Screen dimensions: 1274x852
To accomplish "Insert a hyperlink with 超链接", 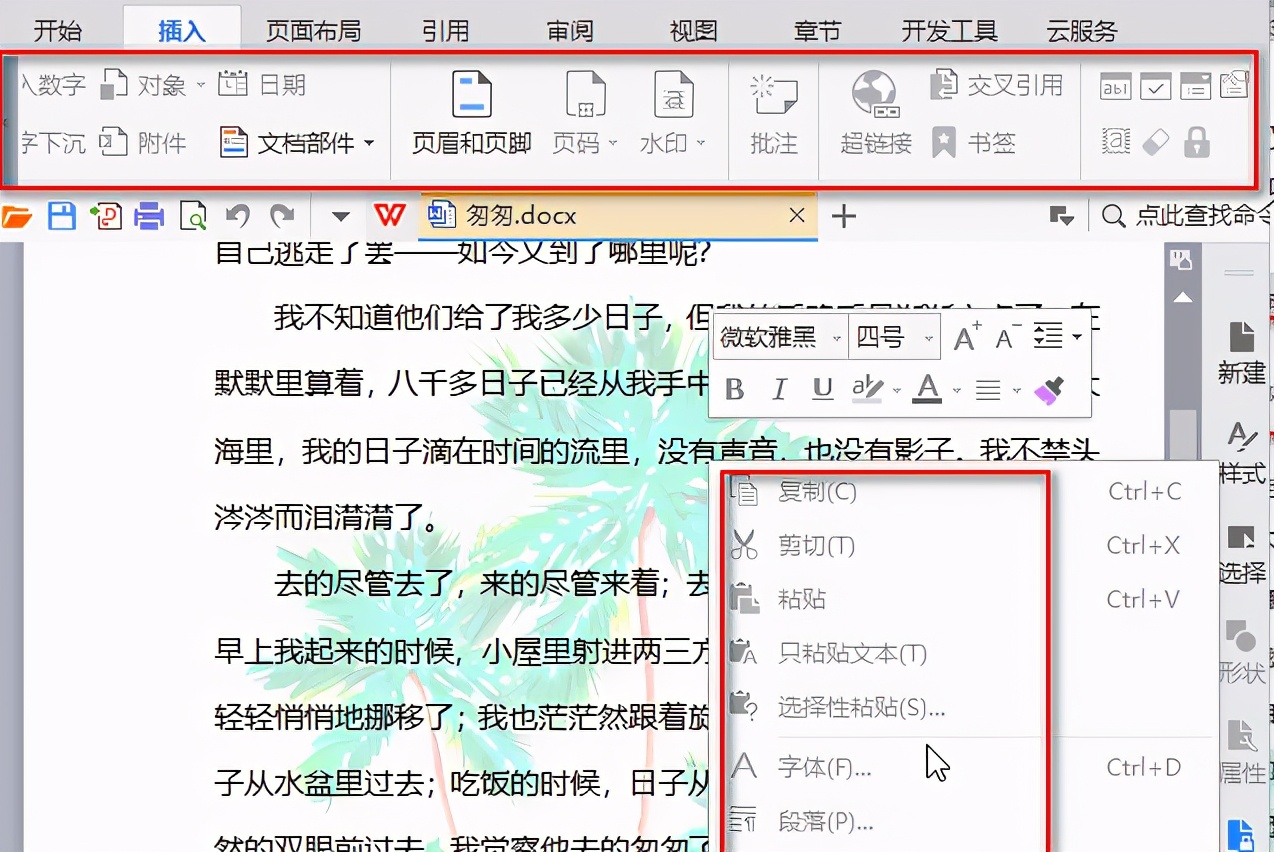I will (874, 115).
